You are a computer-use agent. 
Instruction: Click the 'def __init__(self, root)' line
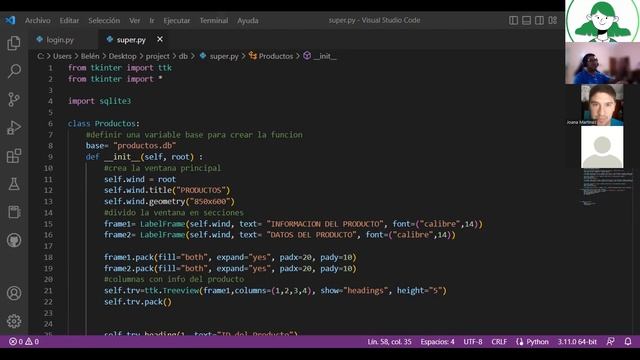pos(144,157)
